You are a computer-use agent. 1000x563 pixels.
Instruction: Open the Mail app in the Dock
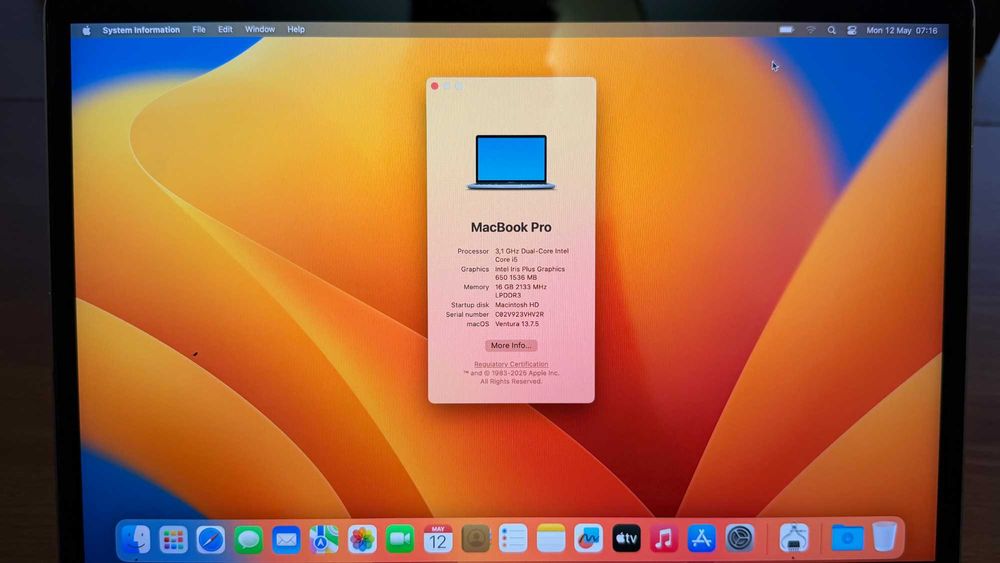click(286, 540)
